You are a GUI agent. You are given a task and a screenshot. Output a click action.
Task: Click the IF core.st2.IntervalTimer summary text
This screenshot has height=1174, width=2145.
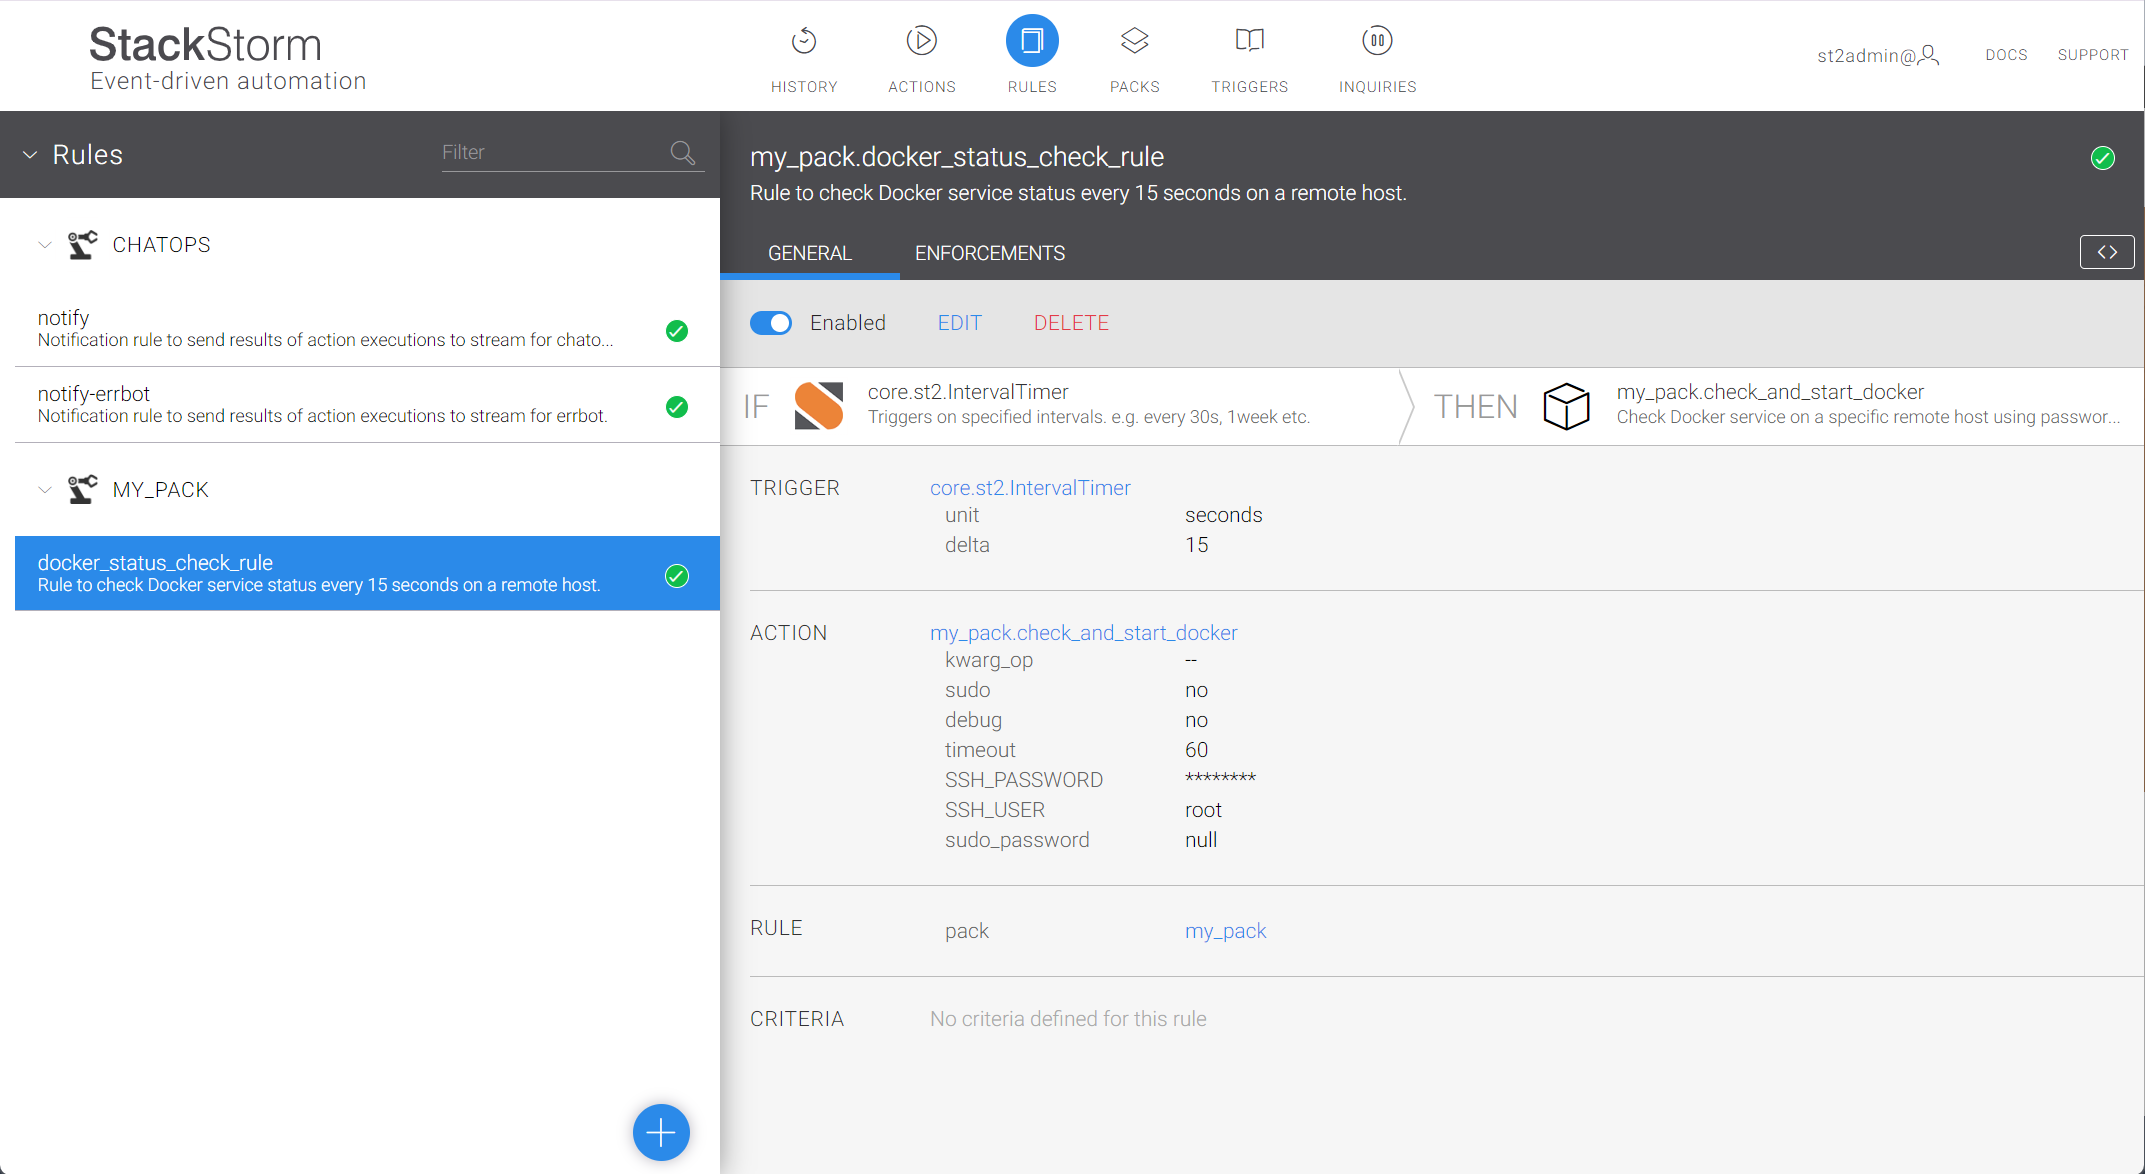point(1088,404)
